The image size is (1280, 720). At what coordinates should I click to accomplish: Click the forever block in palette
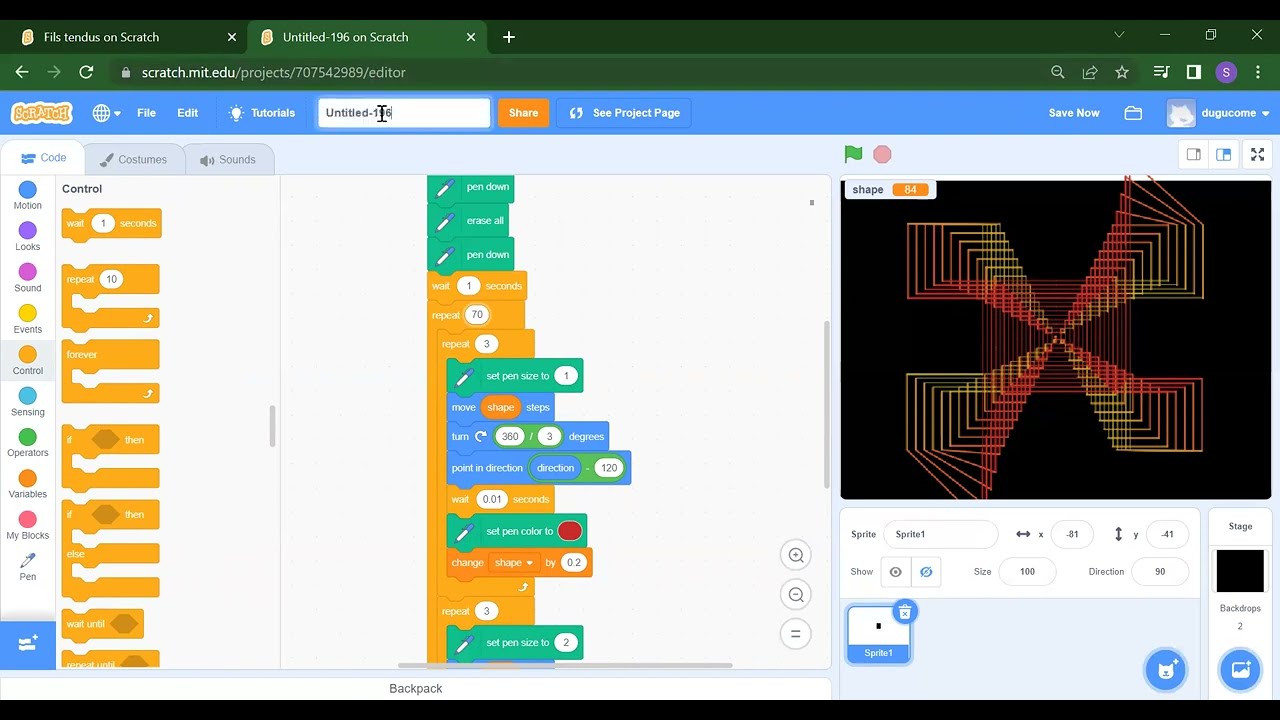110,370
